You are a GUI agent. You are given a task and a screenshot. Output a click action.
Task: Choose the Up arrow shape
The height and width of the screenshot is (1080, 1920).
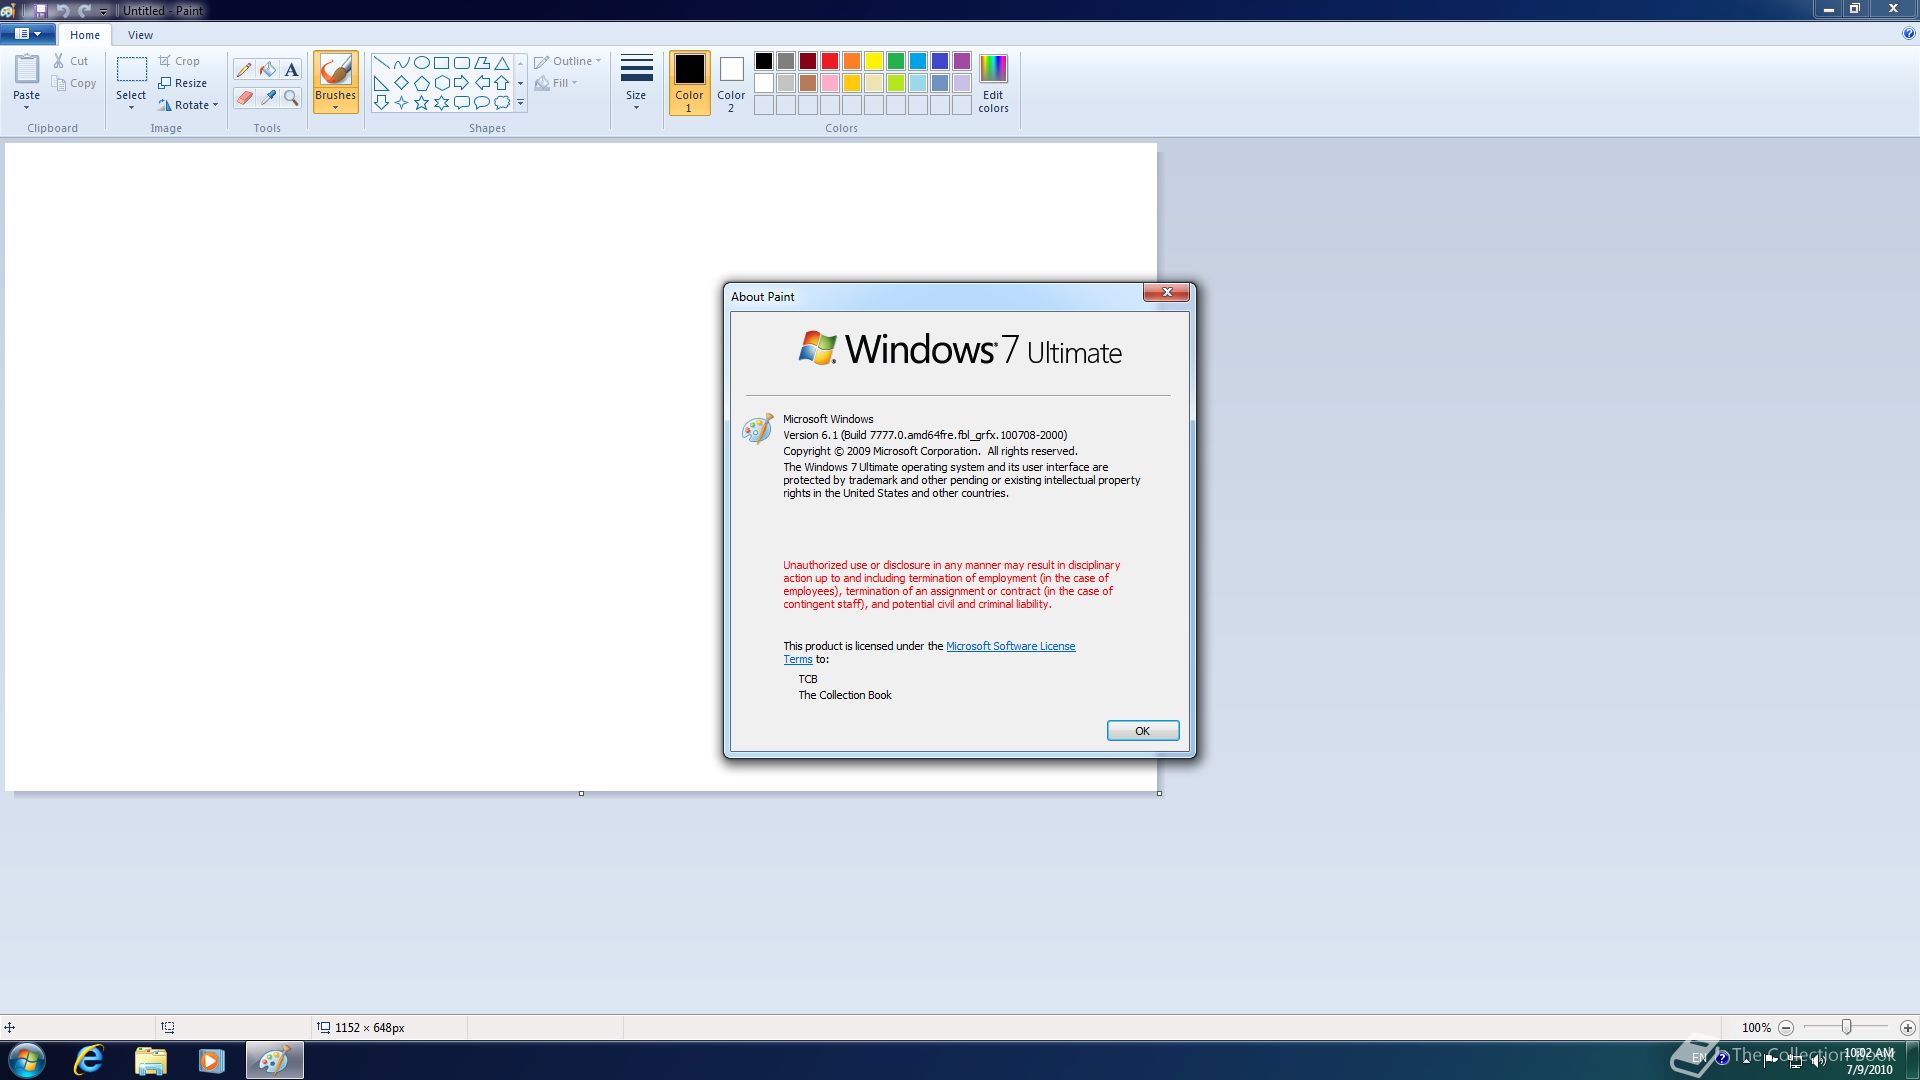tap(501, 82)
